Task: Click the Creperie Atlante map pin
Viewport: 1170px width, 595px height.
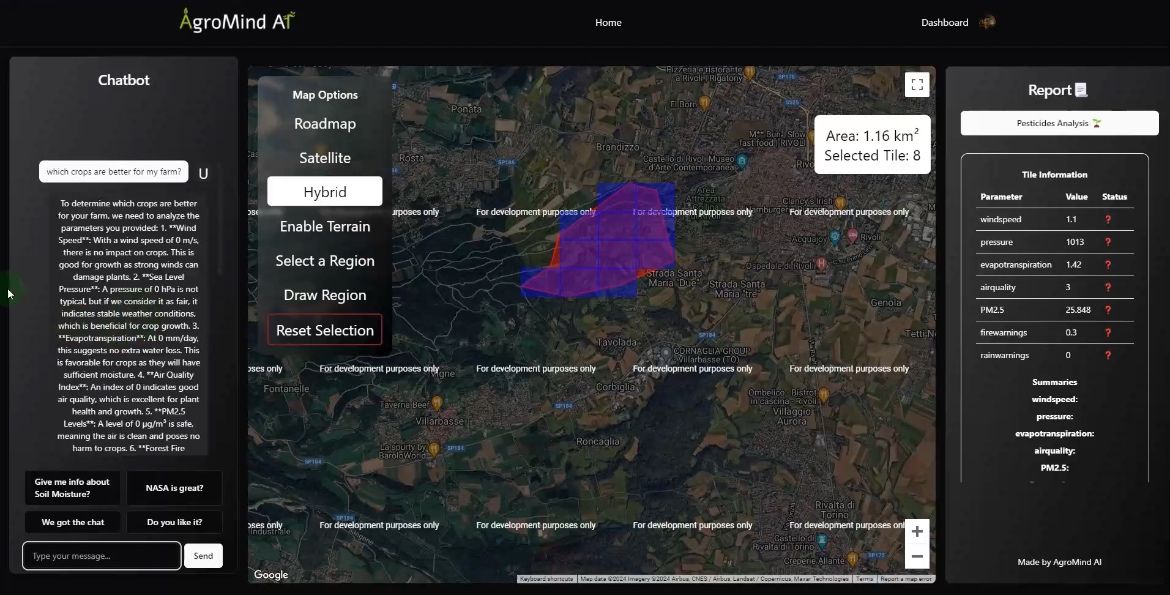Action: [x=853, y=558]
